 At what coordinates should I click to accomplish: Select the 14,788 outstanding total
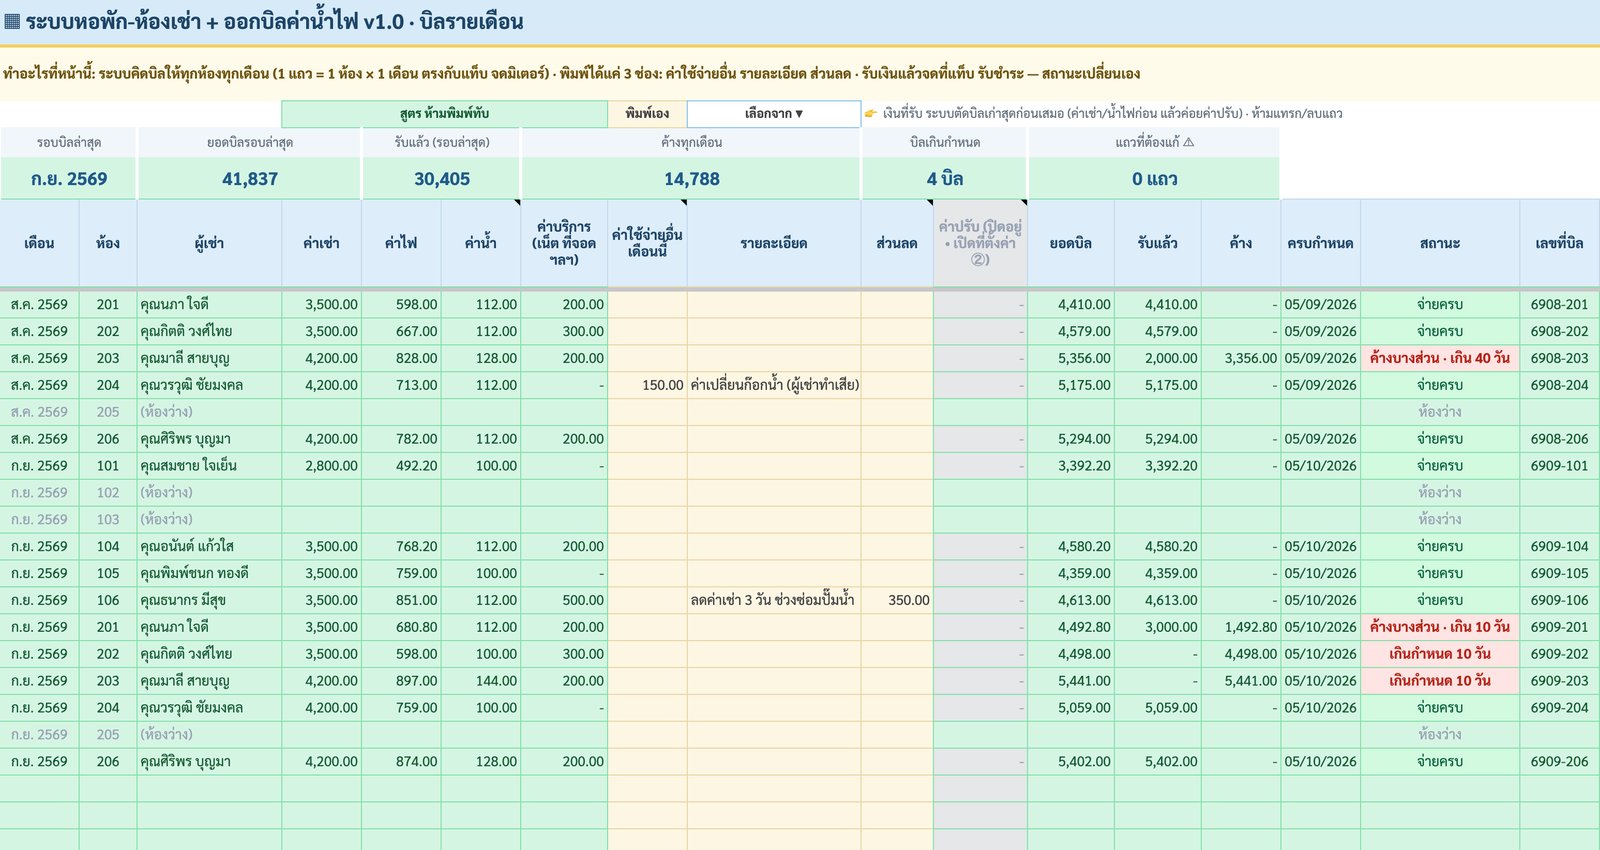click(x=691, y=179)
